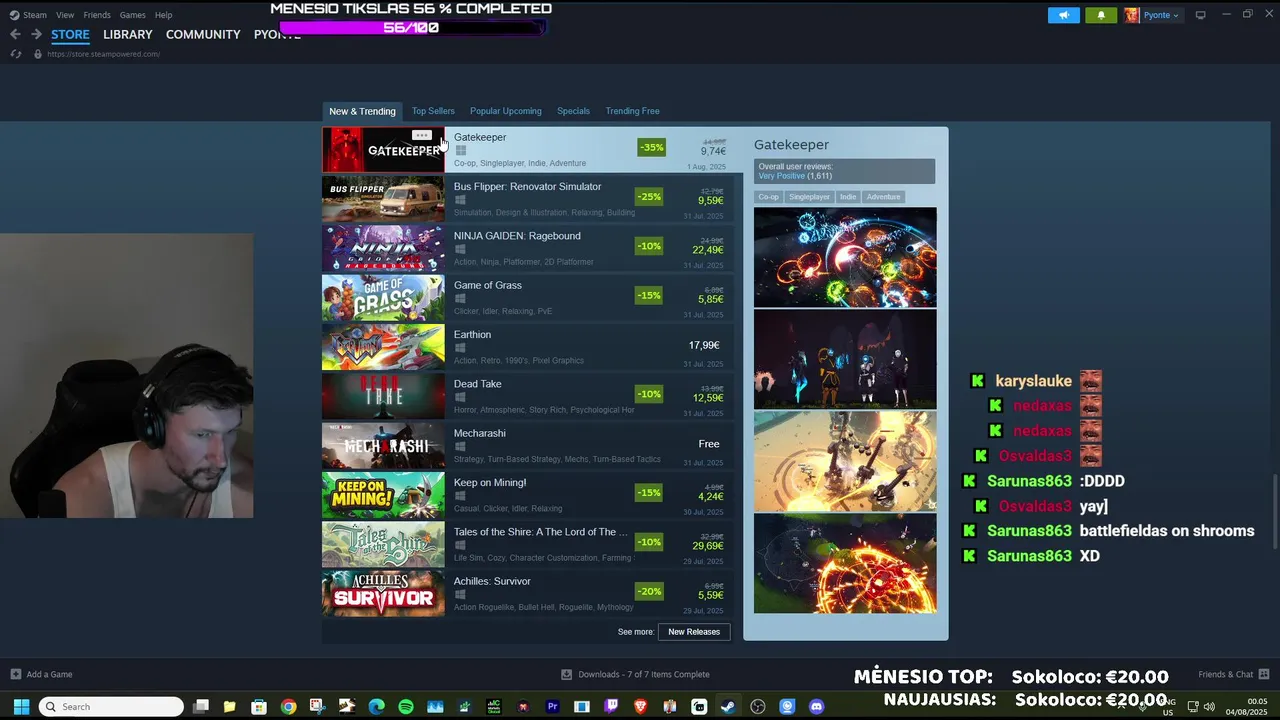Click the store URL address field
1280x720 pixels.
tap(103, 54)
